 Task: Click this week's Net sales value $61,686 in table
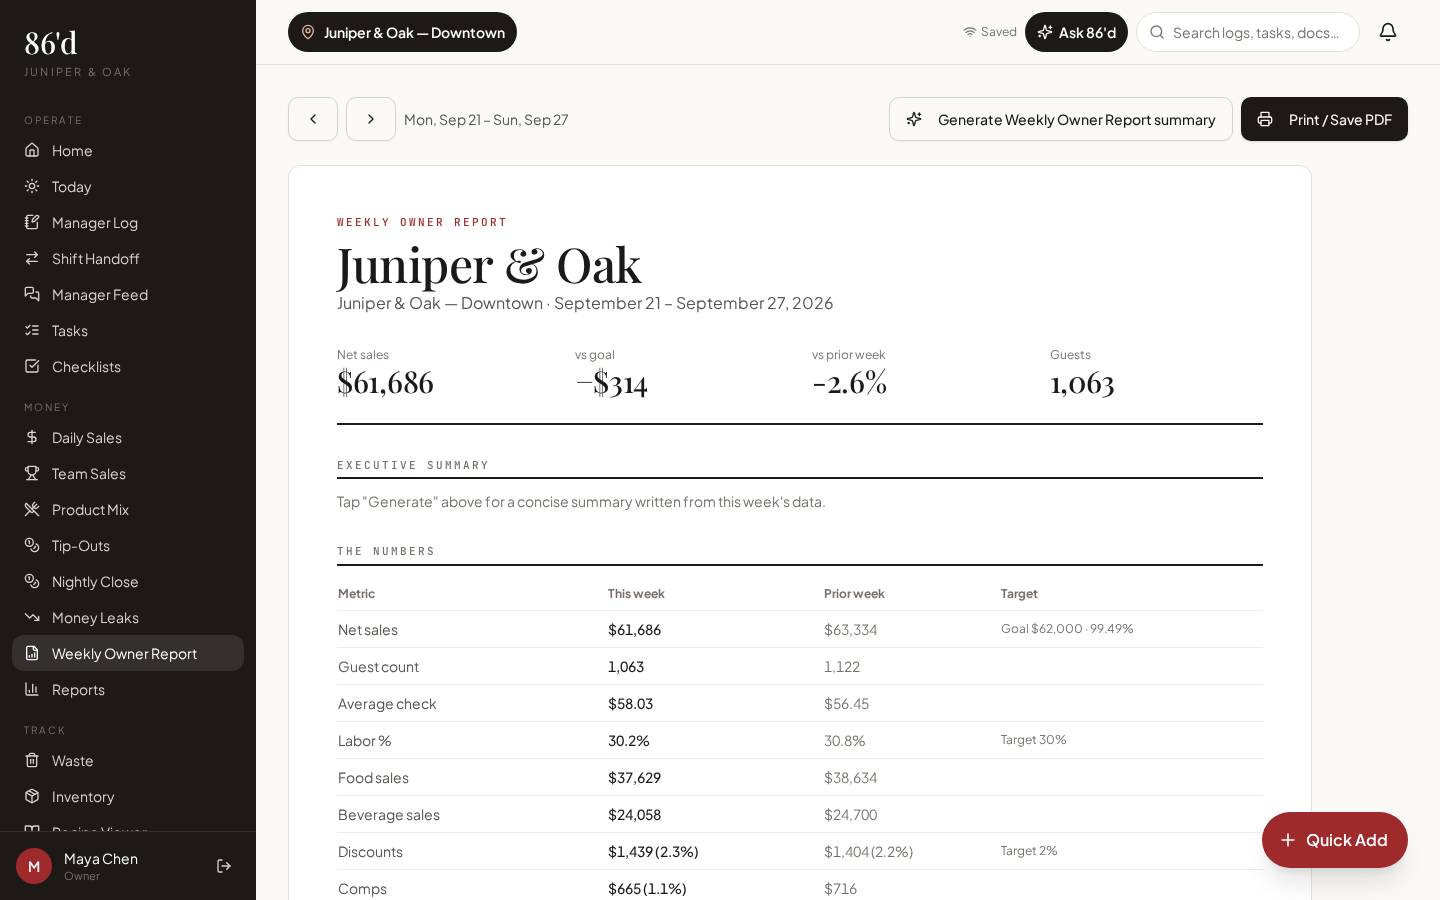click(x=634, y=629)
